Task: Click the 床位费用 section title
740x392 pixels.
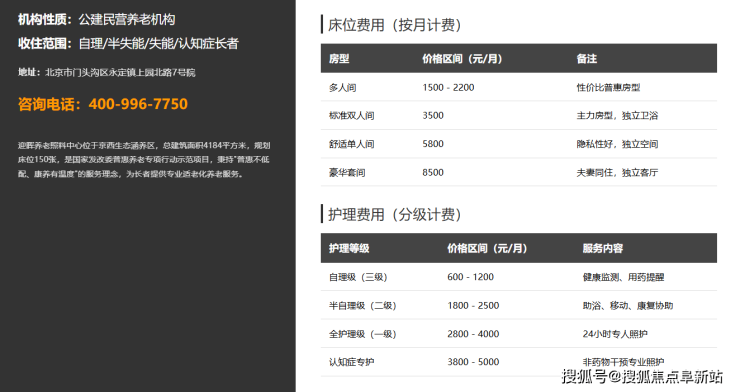Action: click(394, 25)
